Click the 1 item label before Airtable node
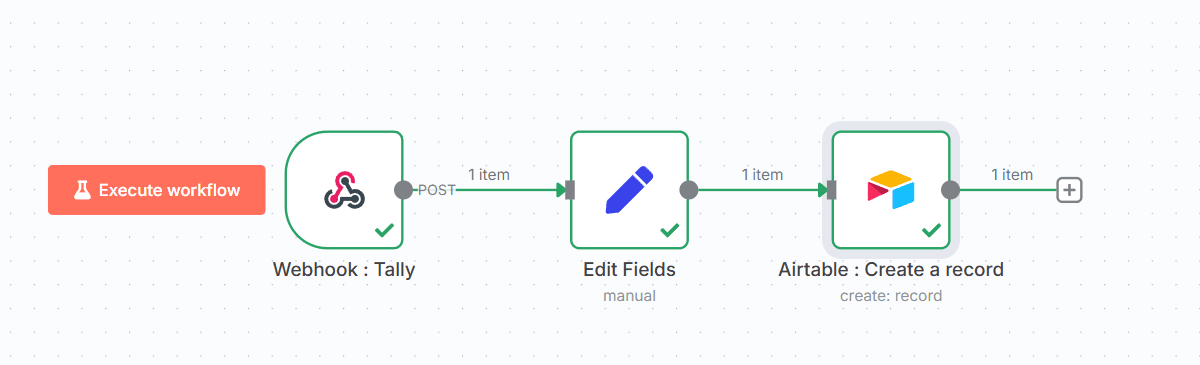 [762, 174]
